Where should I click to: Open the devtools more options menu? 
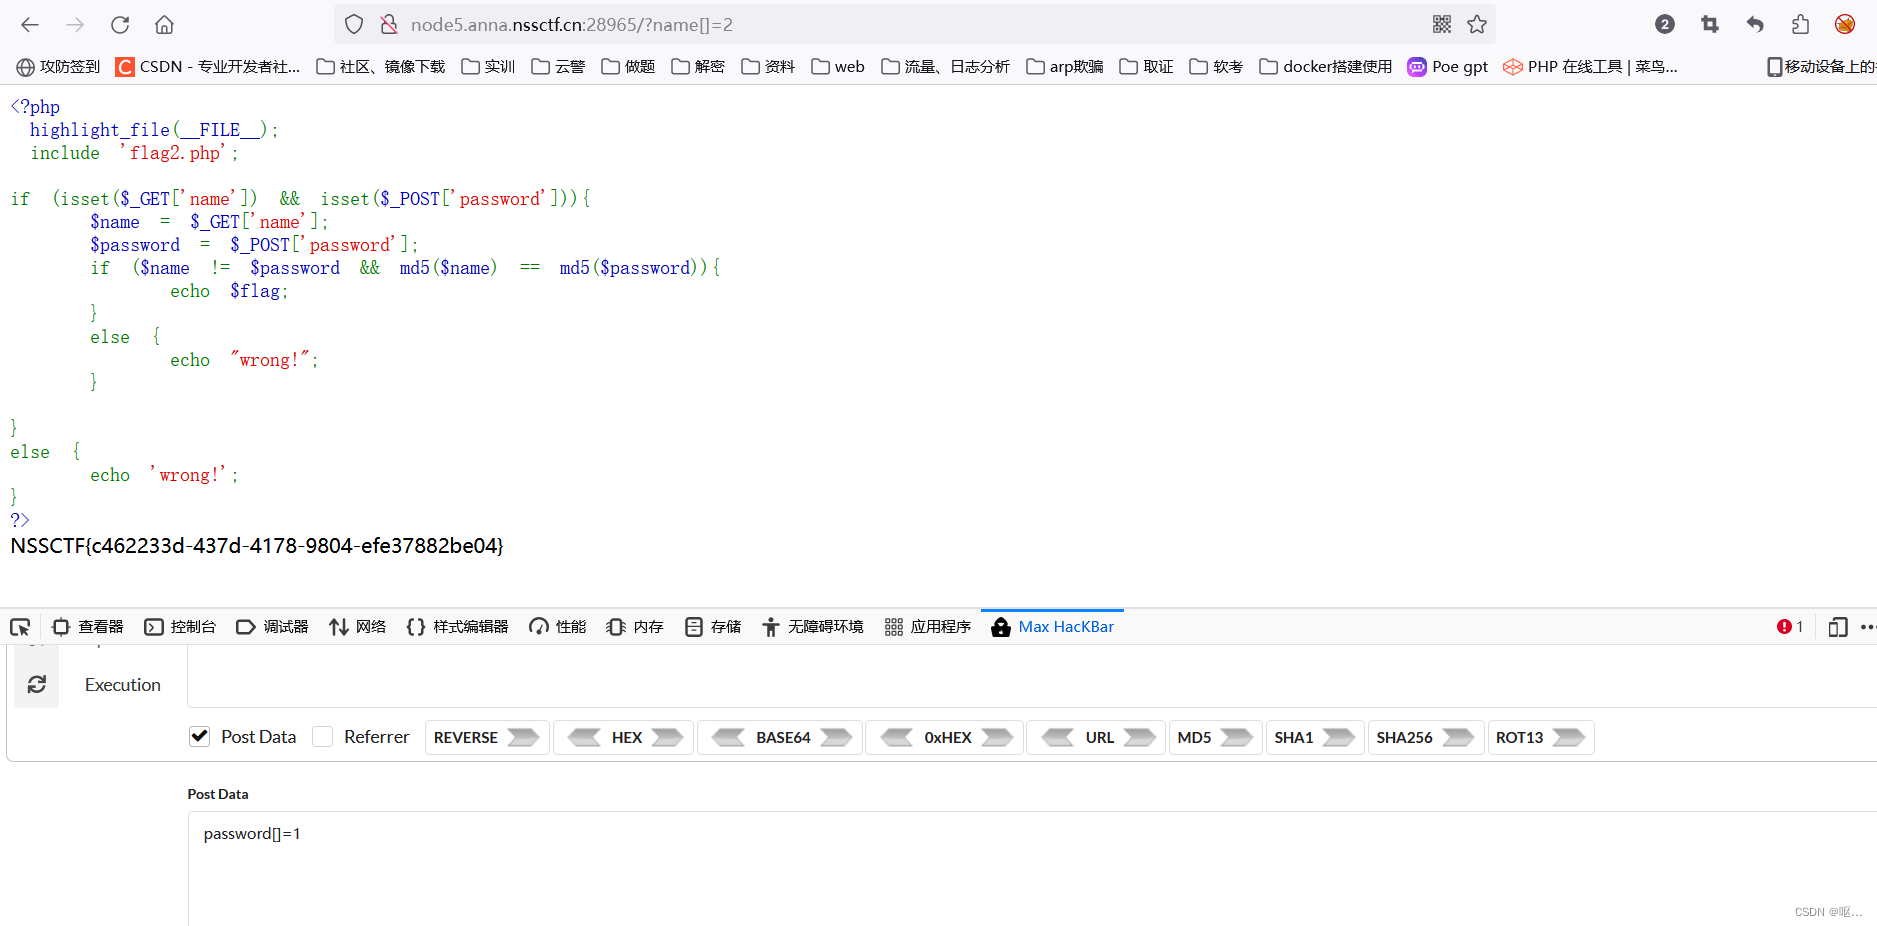(x=1872, y=627)
